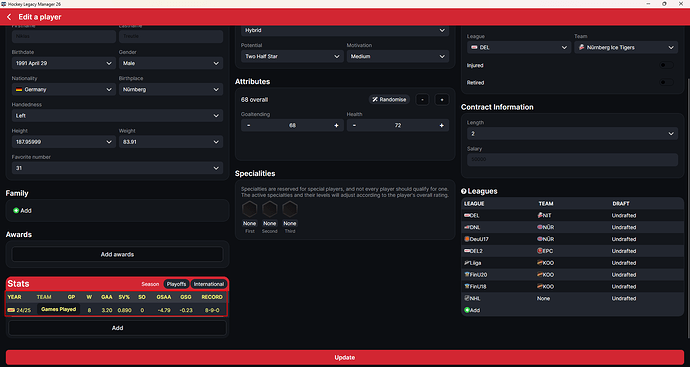The height and width of the screenshot is (367, 690).
Task: Click the 8-9-0 record cell in Stats
Action: click(x=212, y=310)
